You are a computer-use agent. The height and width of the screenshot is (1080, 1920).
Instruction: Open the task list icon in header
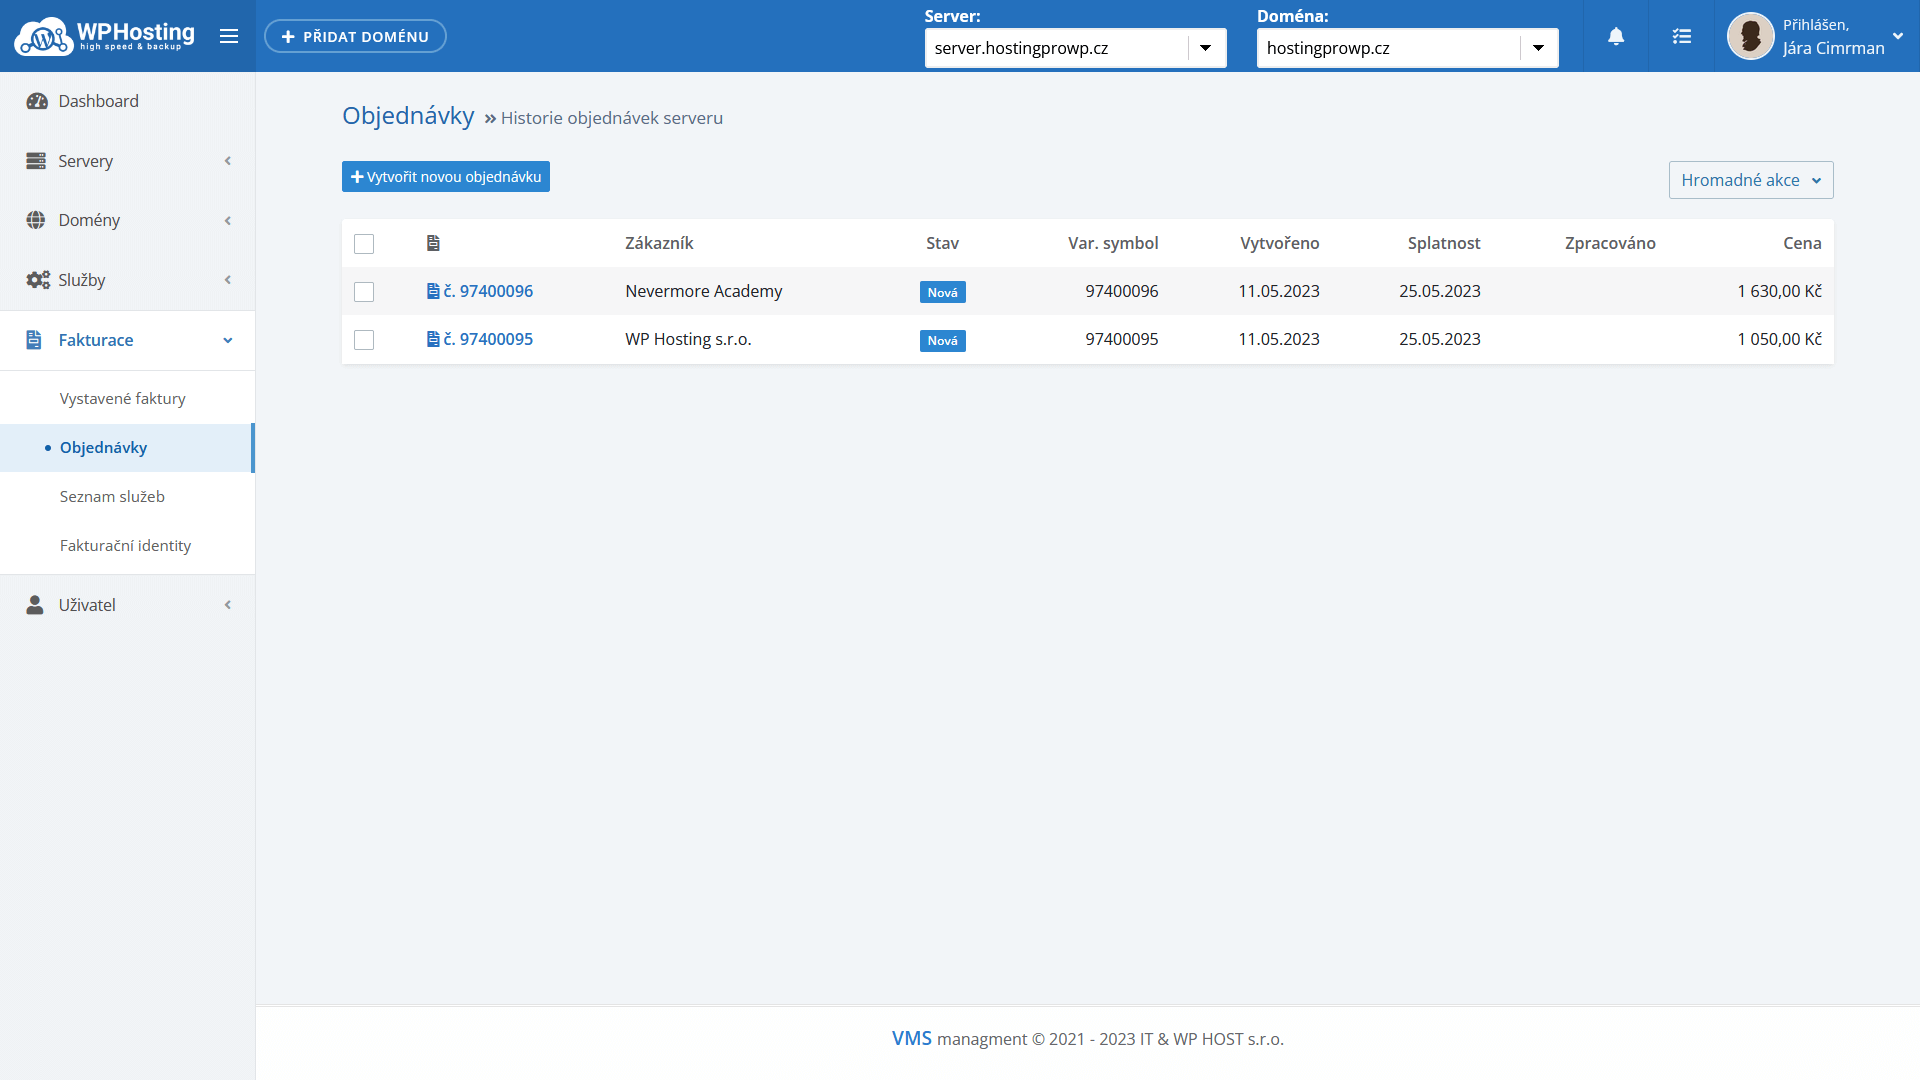1682,36
